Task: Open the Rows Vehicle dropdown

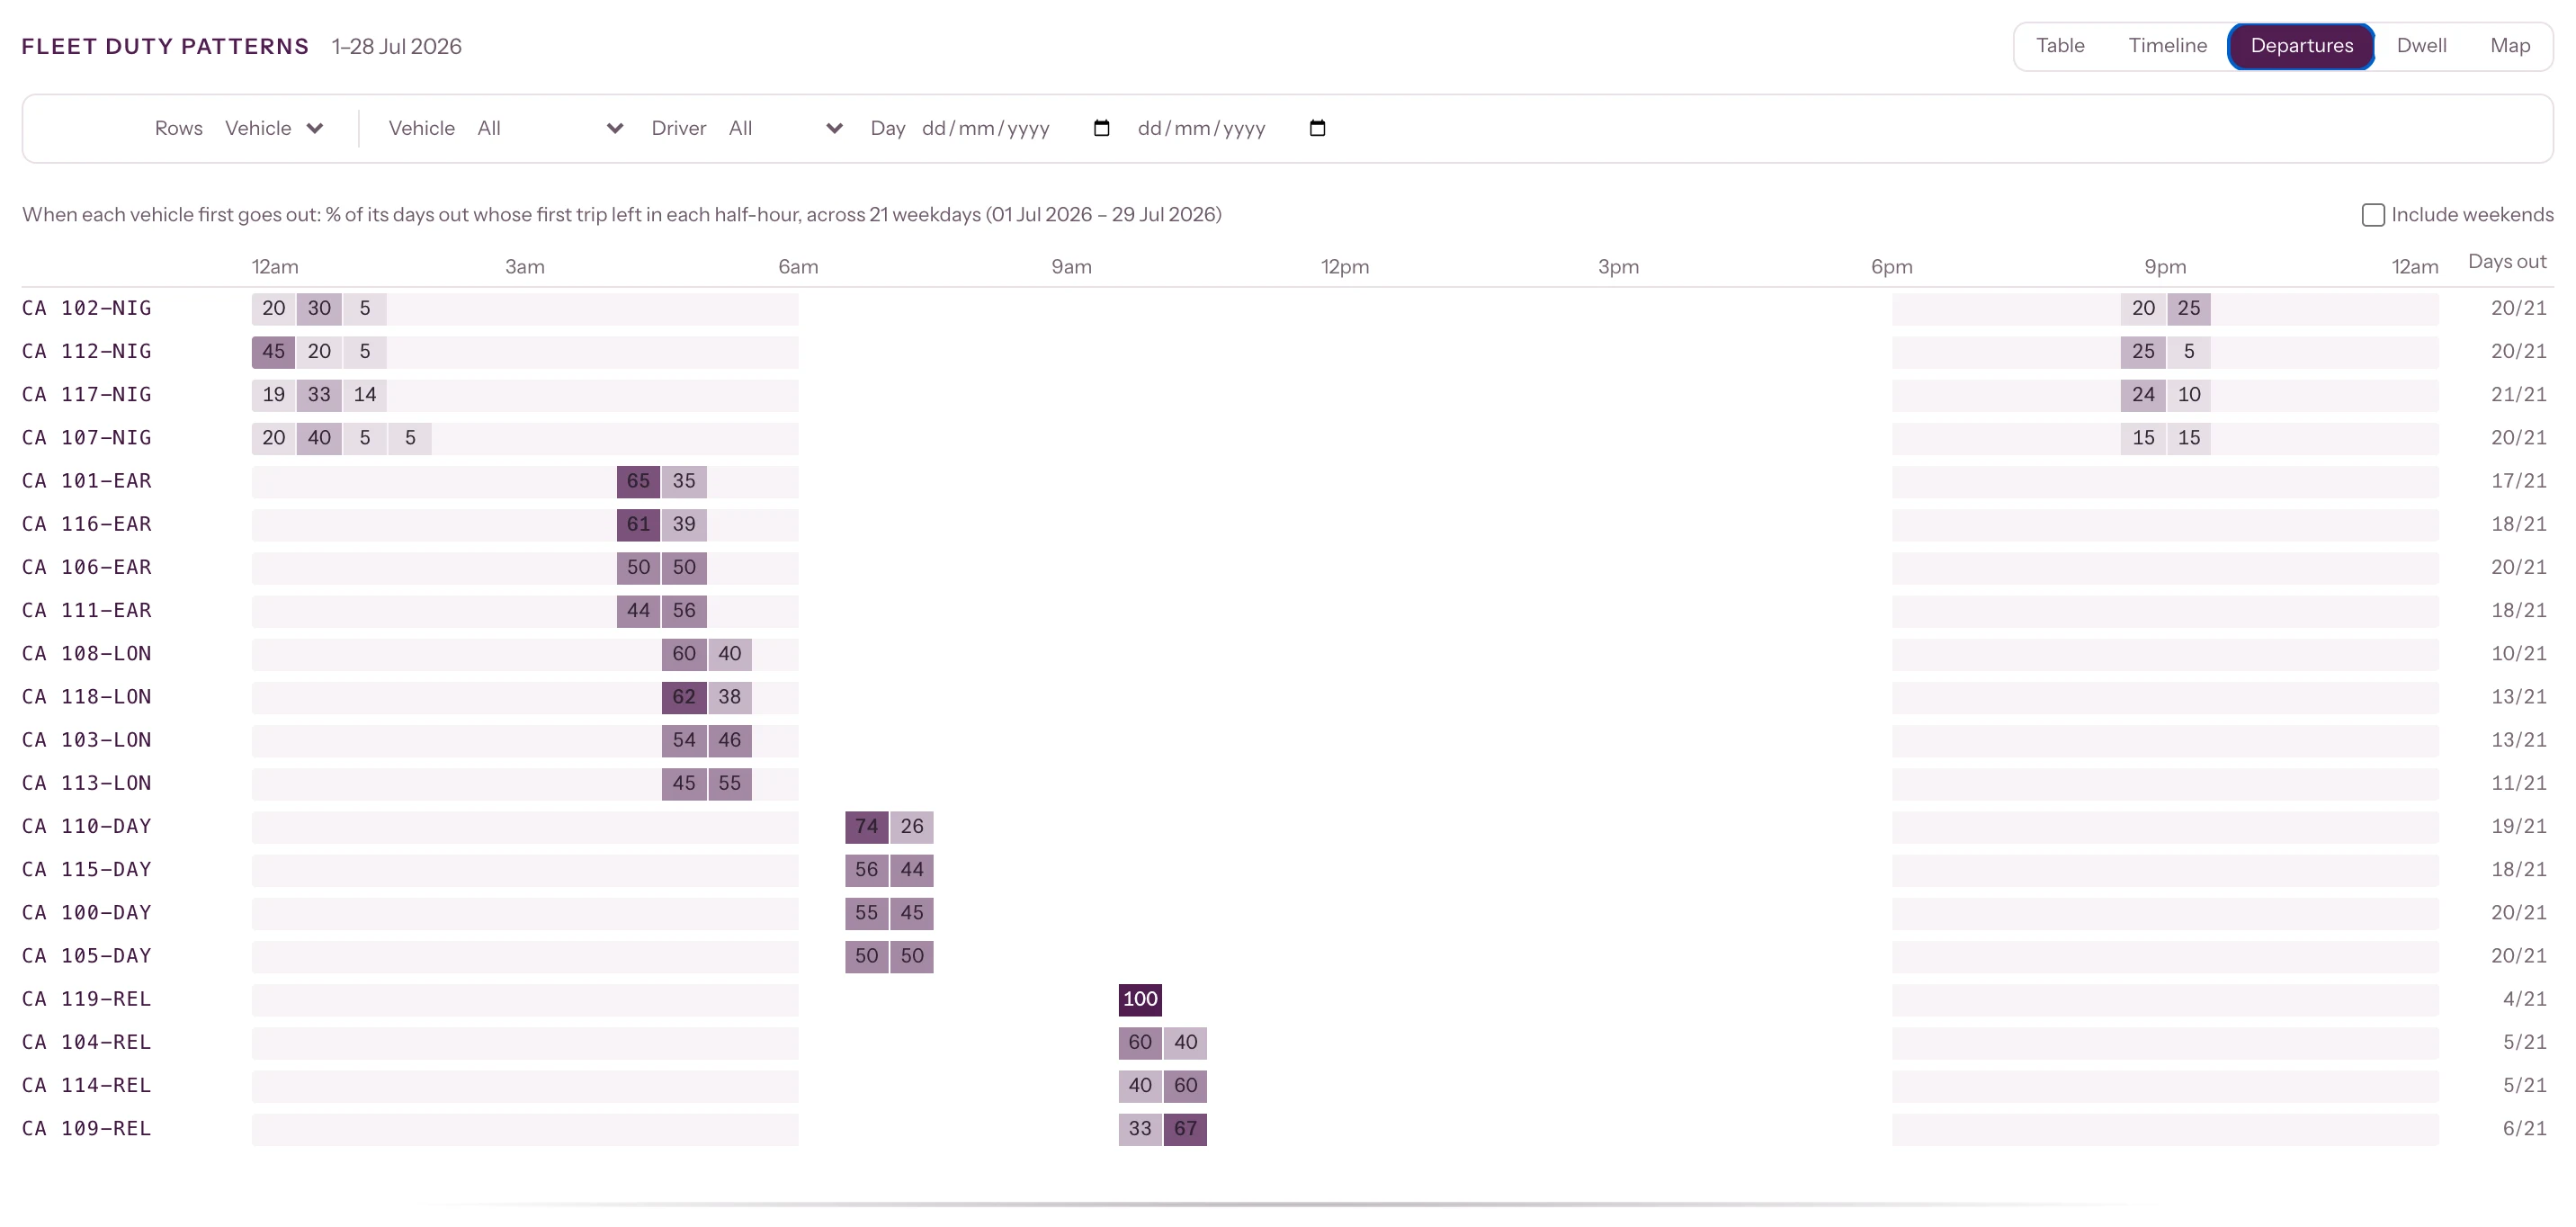Action: click(x=275, y=128)
